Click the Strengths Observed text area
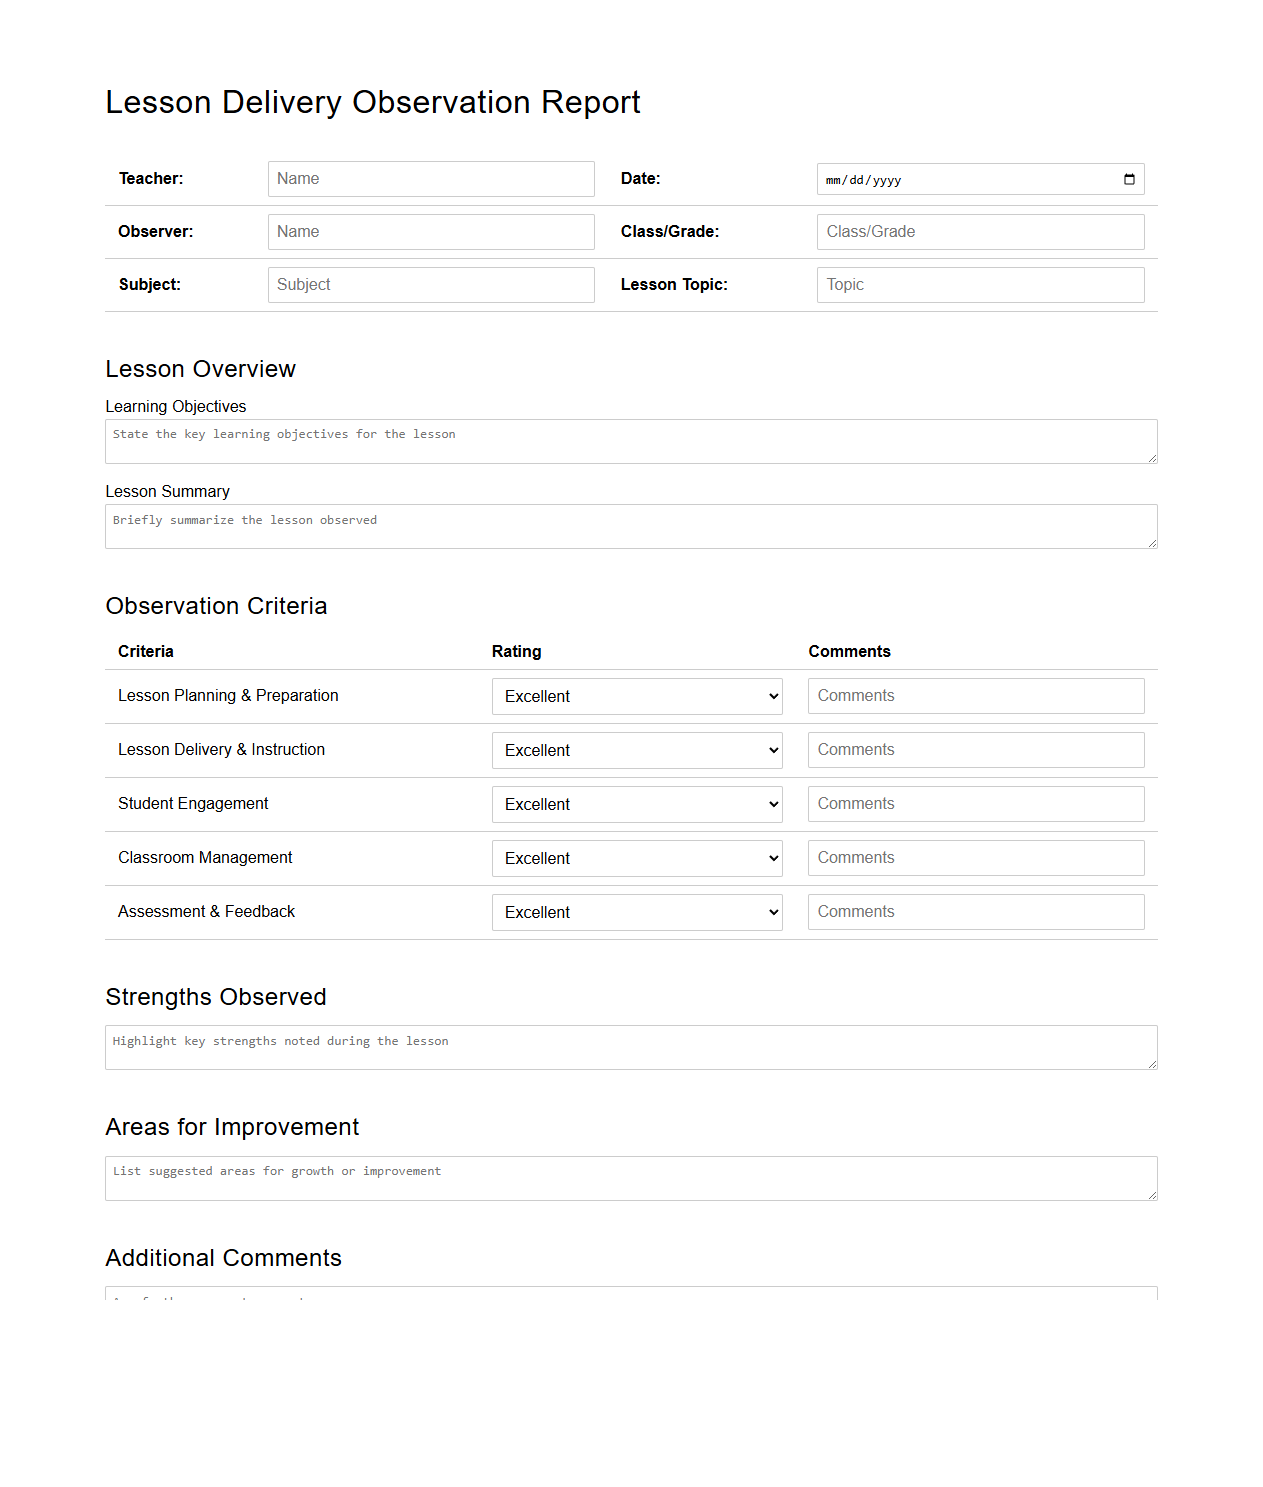 630,1046
